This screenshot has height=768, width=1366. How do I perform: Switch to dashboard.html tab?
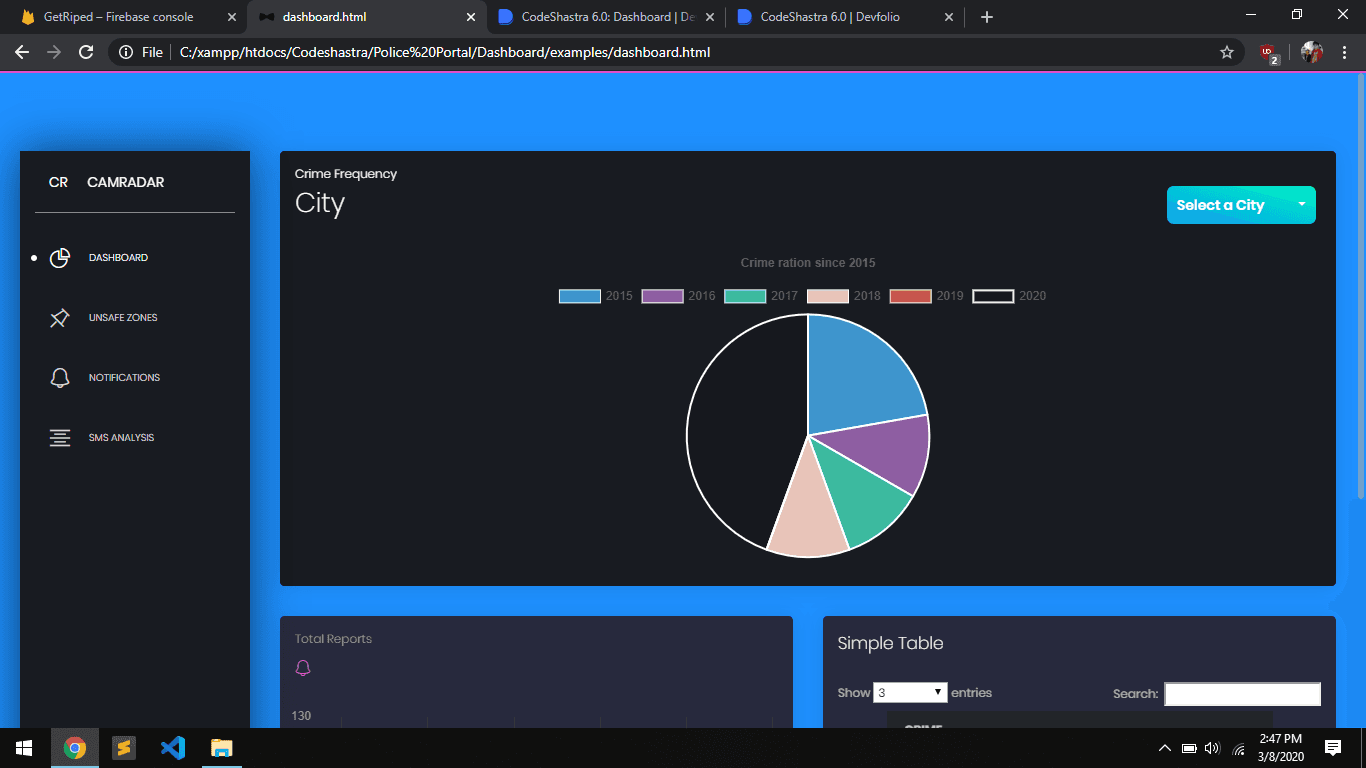pyautogui.click(x=365, y=17)
